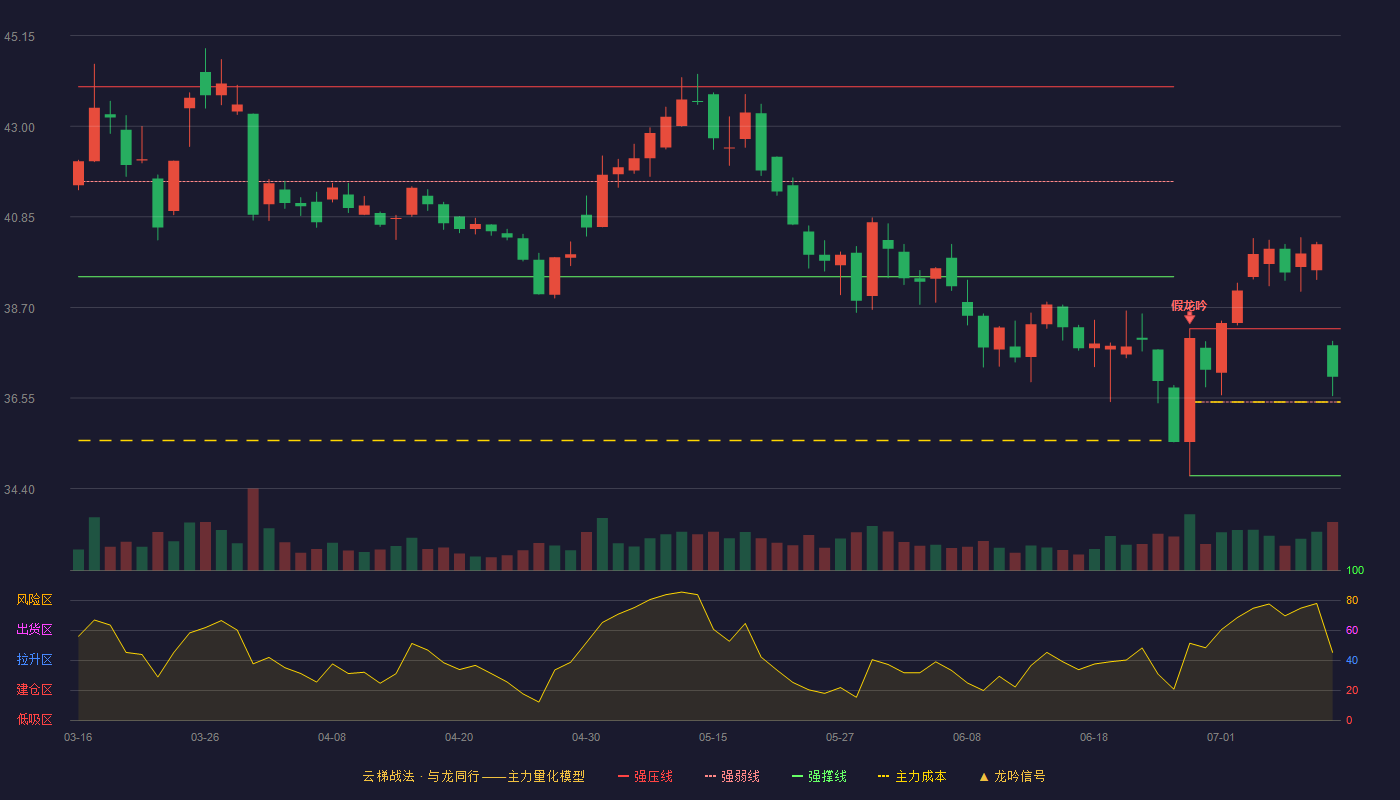This screenshot has width=1400, height=800.
Task: Click the 假龙吟 signal marker
Action: 1189,311
